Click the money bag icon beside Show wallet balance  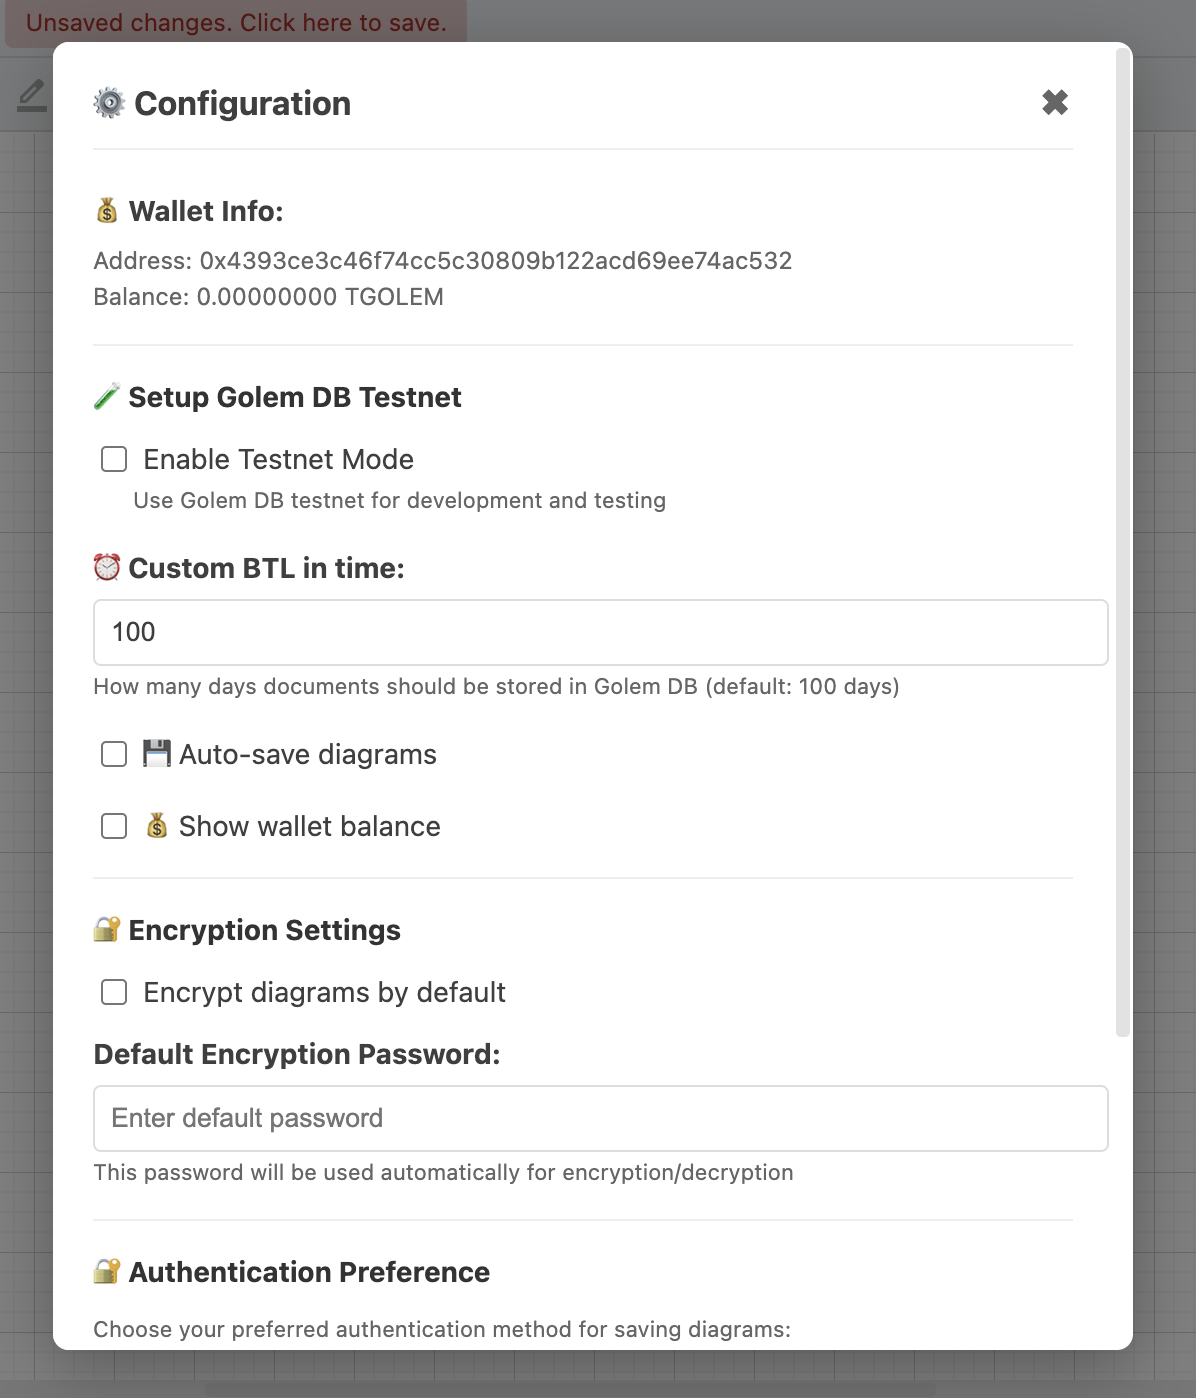point(158,826)
